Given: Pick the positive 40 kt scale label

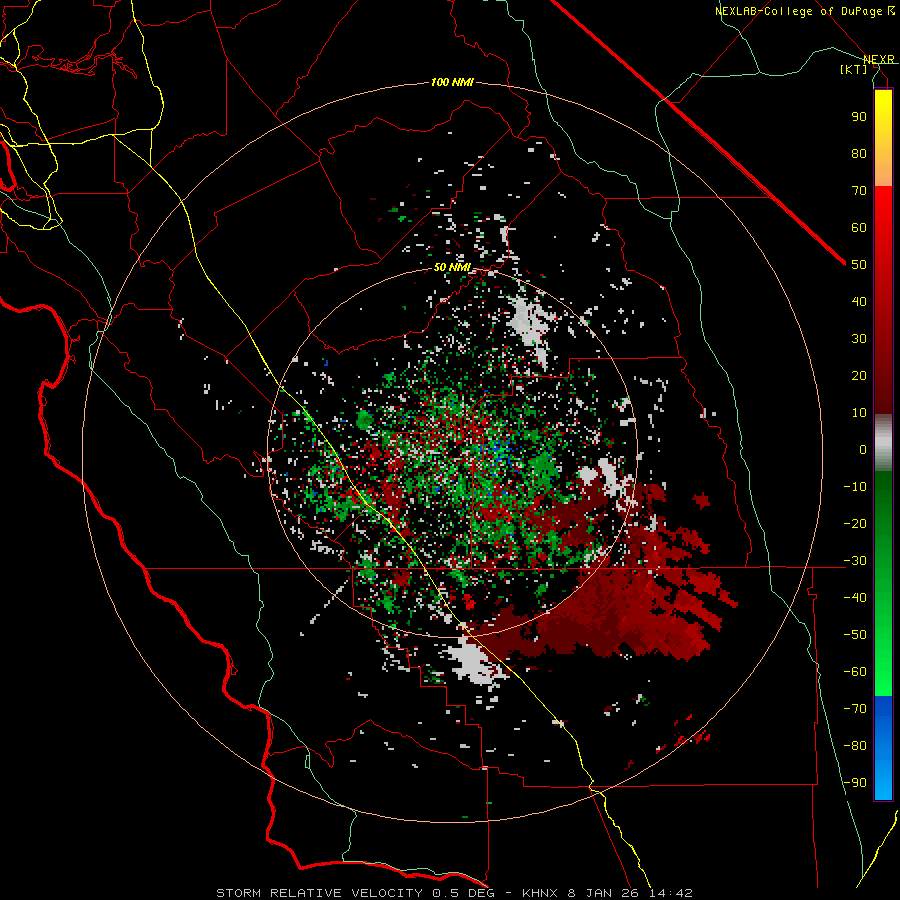Looking at the screenshot, I should (x=859, y=301).
